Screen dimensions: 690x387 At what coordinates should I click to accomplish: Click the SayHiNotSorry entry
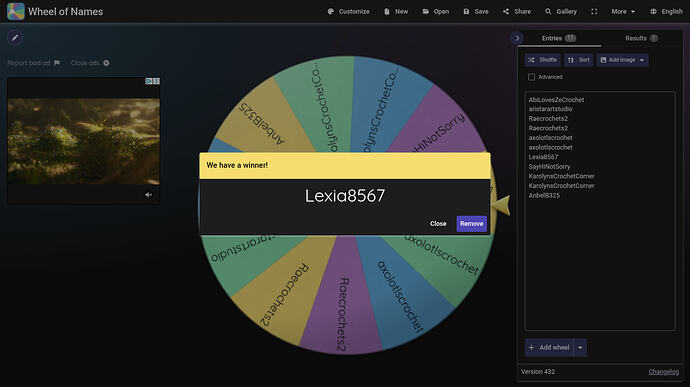click(549, 166)
